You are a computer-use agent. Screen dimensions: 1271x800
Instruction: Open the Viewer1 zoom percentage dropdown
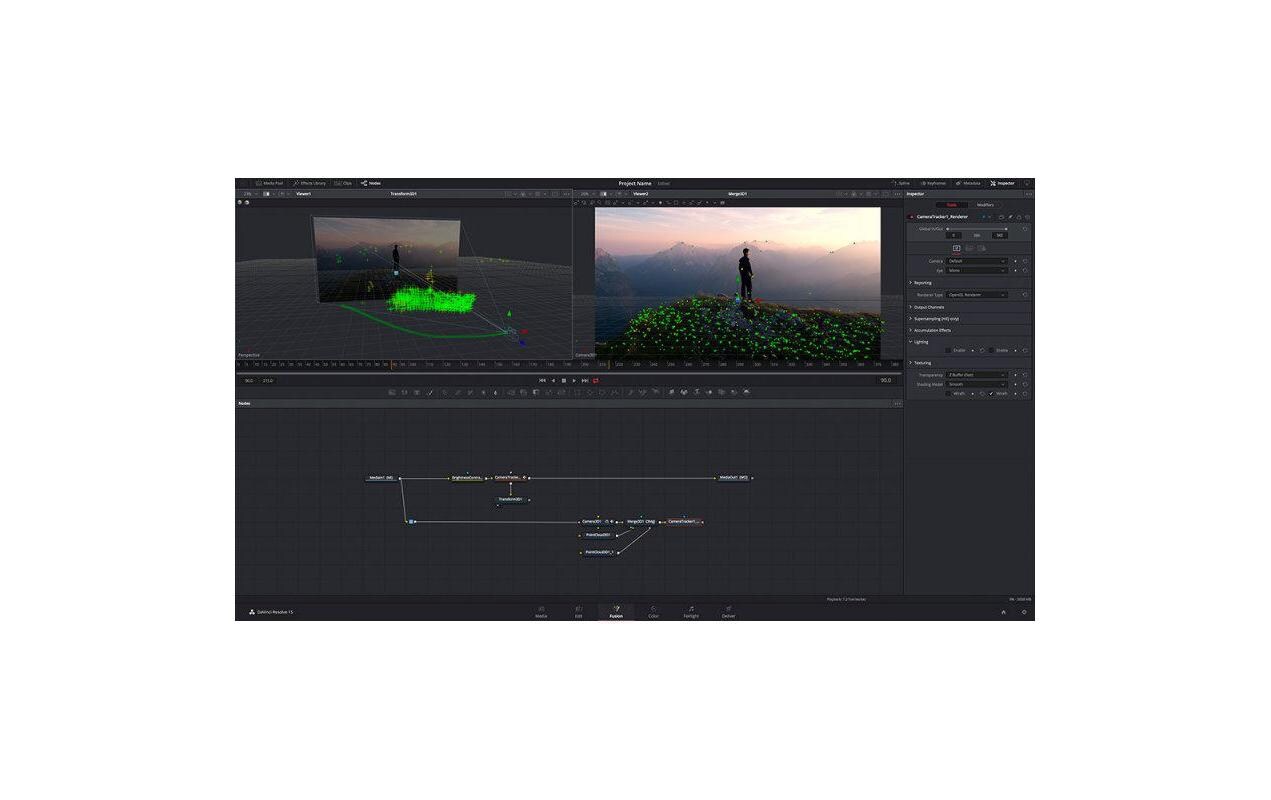pyautogui.click(x=248, y=193)
